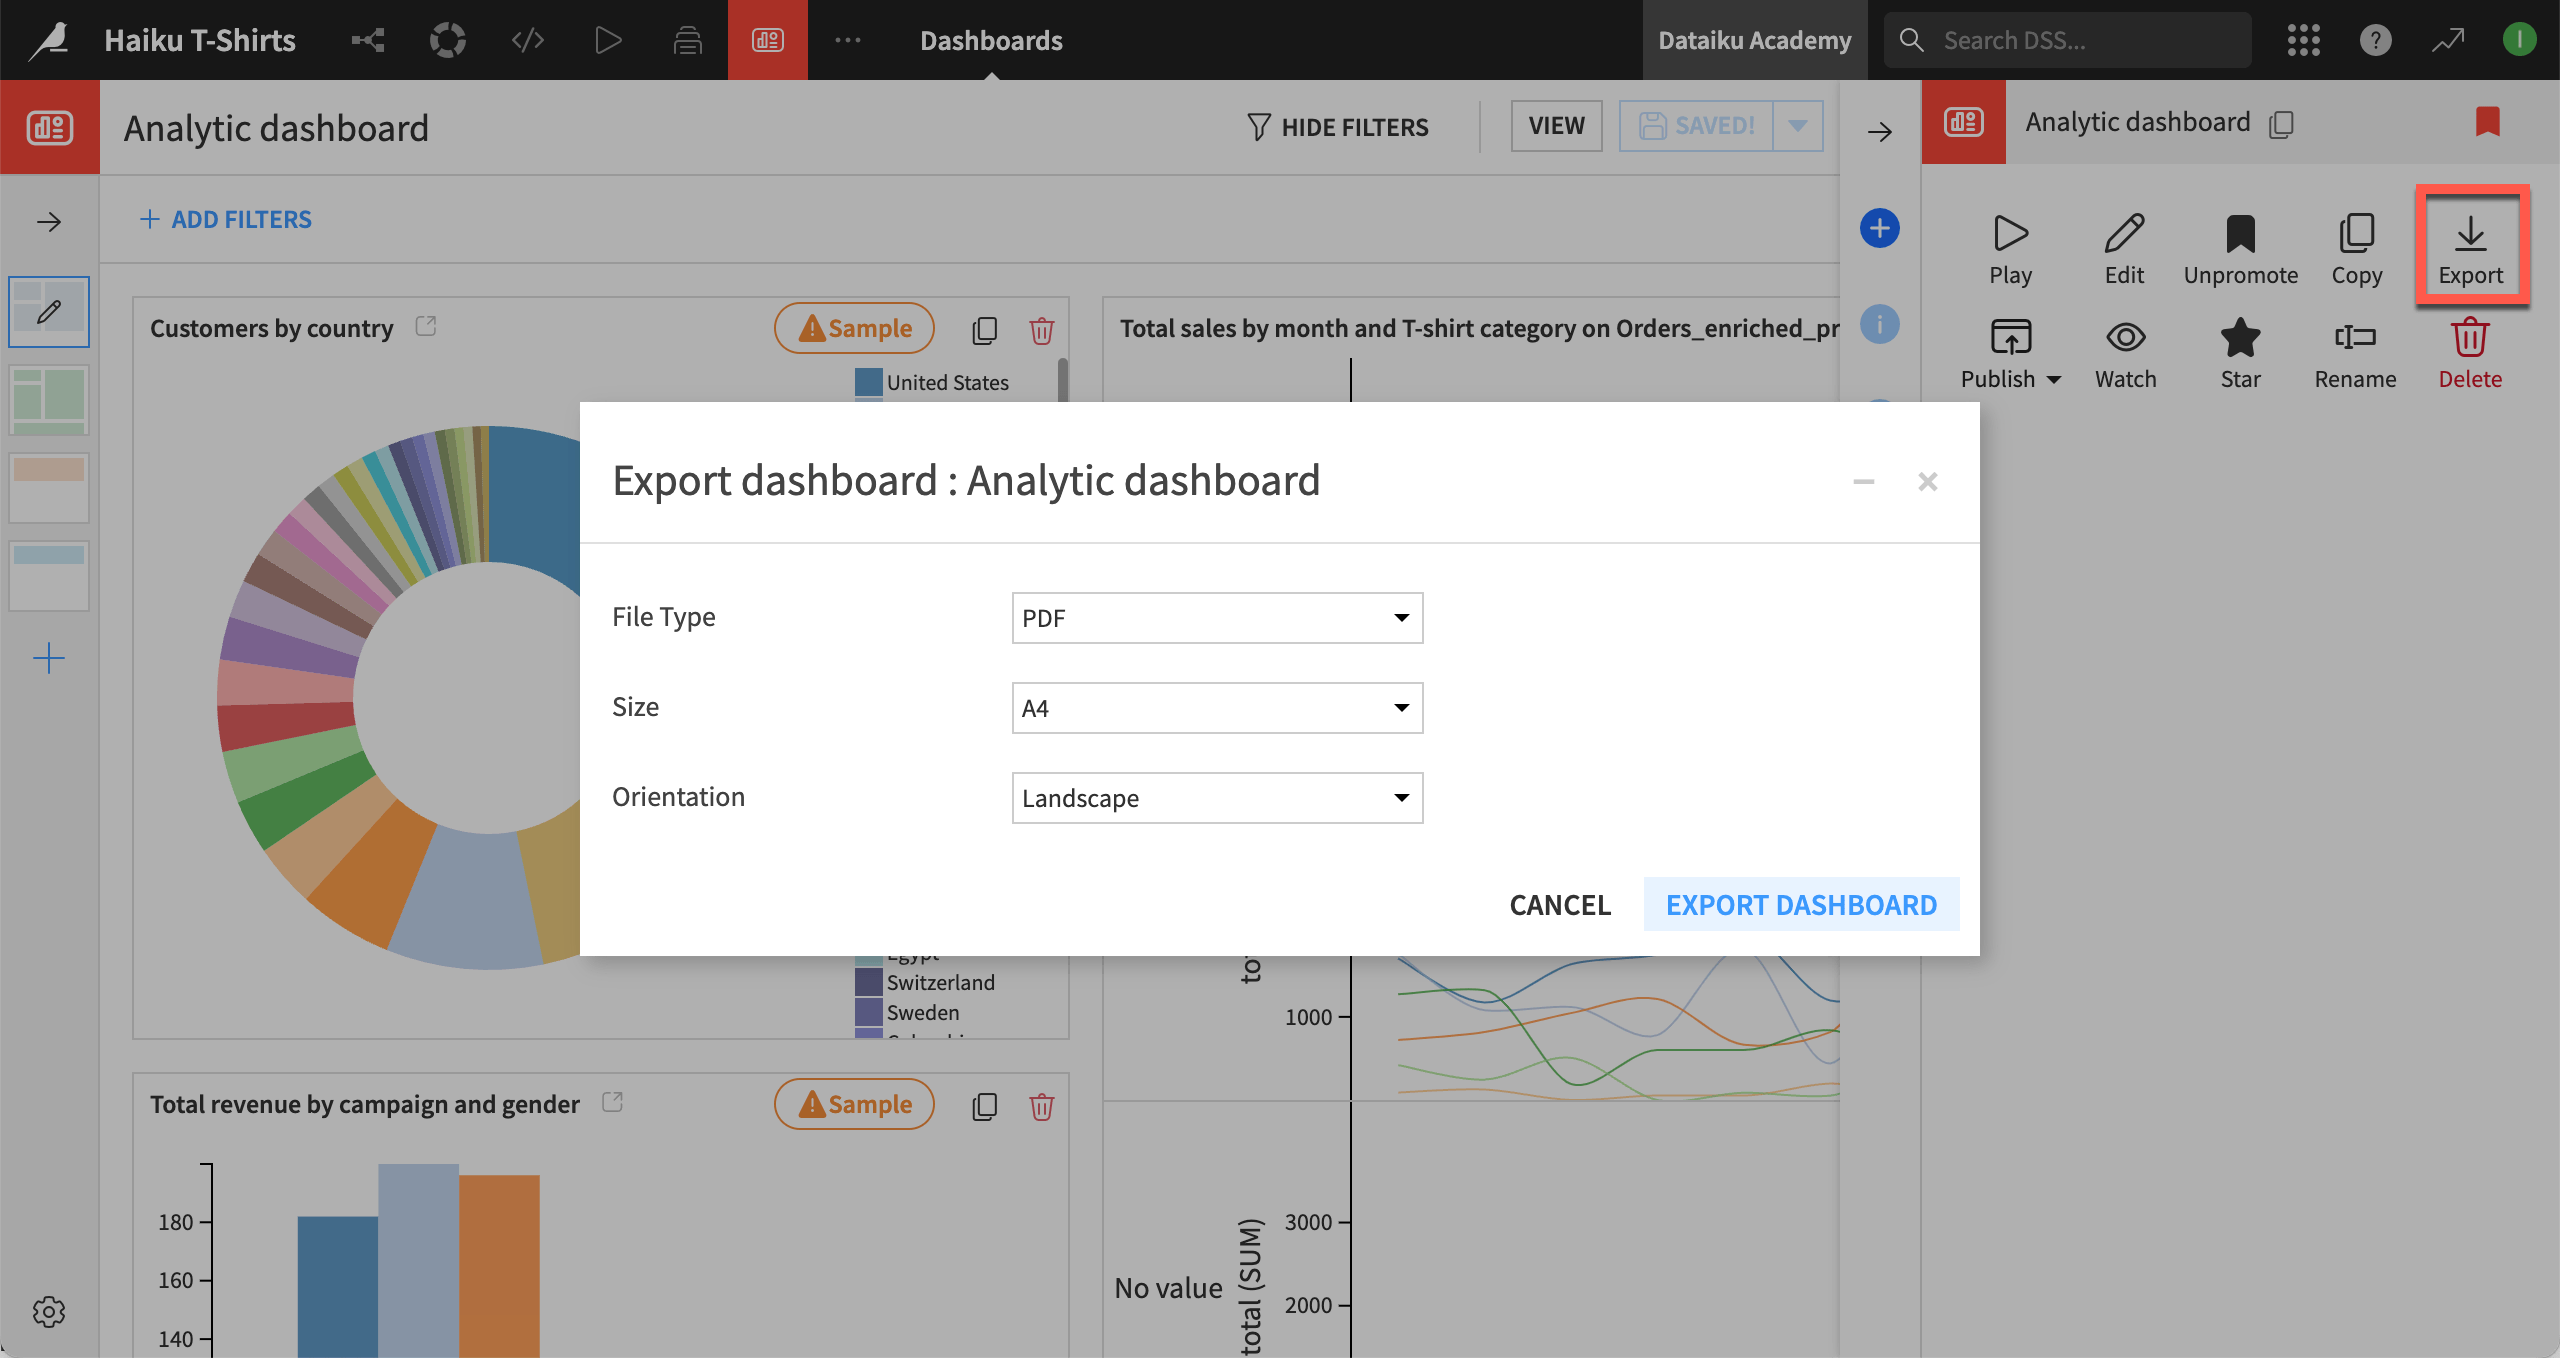Click the Watch eye icon
Image resolution: width=2560 pixels, height=1358 pixels.
[x=2125, y=350]
